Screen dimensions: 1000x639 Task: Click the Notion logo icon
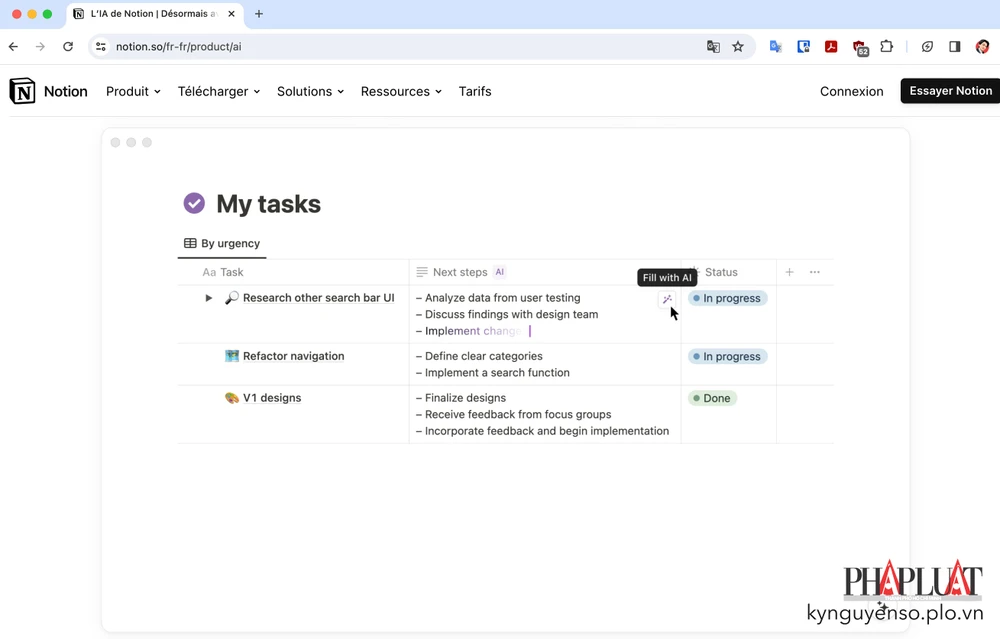click(22, 91)
